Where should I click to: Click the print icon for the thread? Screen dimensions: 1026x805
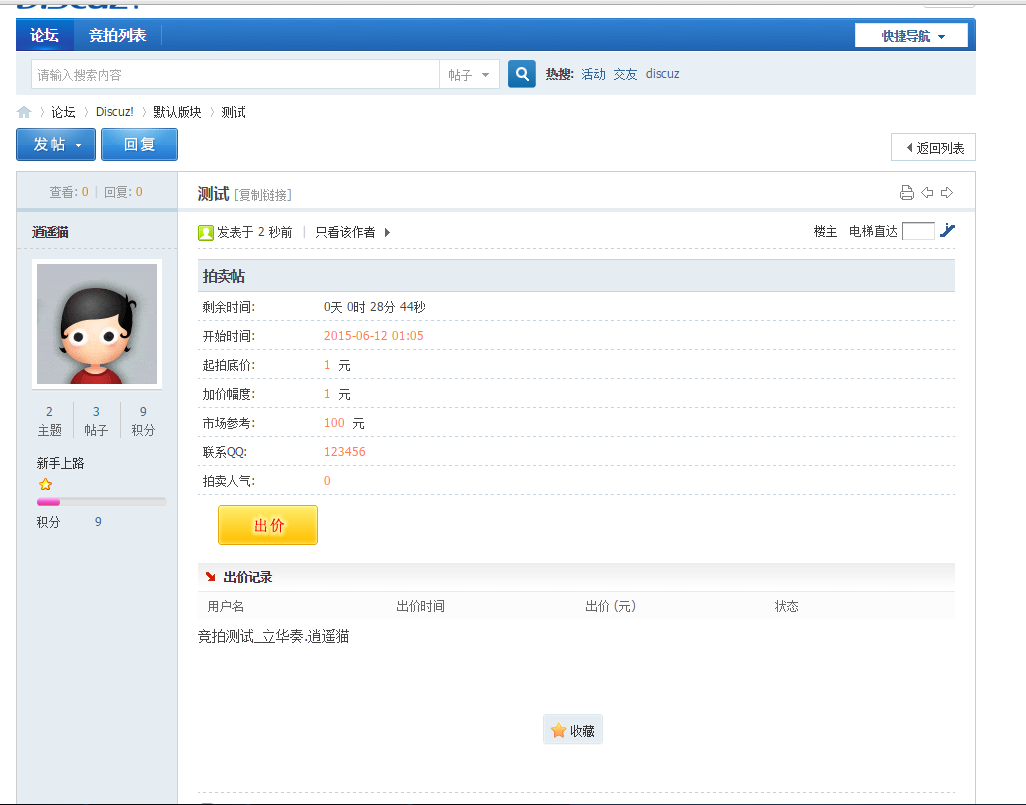coord(906,192)
